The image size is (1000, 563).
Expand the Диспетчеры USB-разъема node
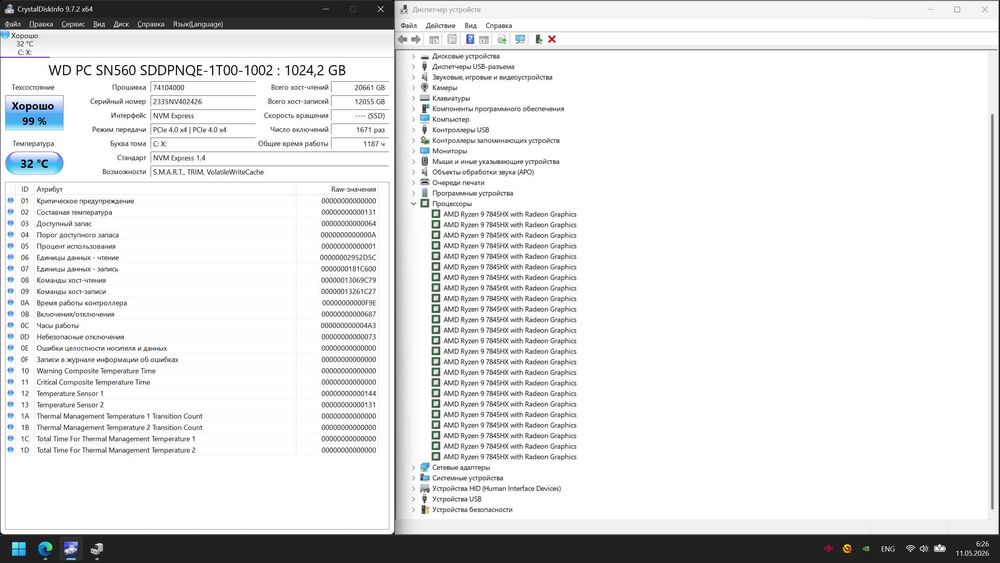(x=413, y=66)
